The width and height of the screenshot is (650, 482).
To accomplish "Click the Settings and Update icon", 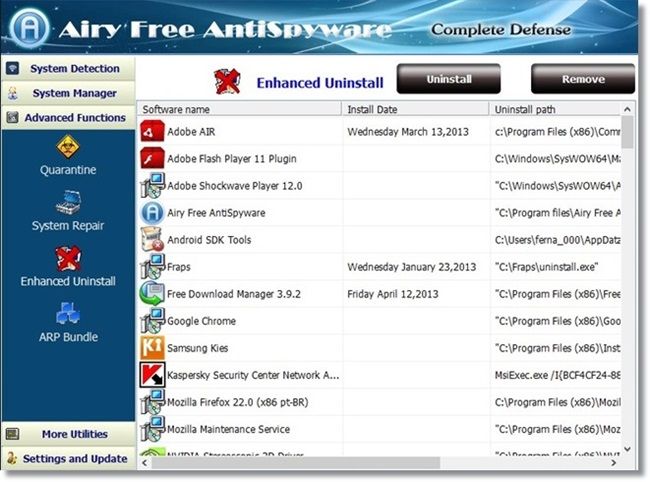I will pyautogui.click(x=12, y=458).
